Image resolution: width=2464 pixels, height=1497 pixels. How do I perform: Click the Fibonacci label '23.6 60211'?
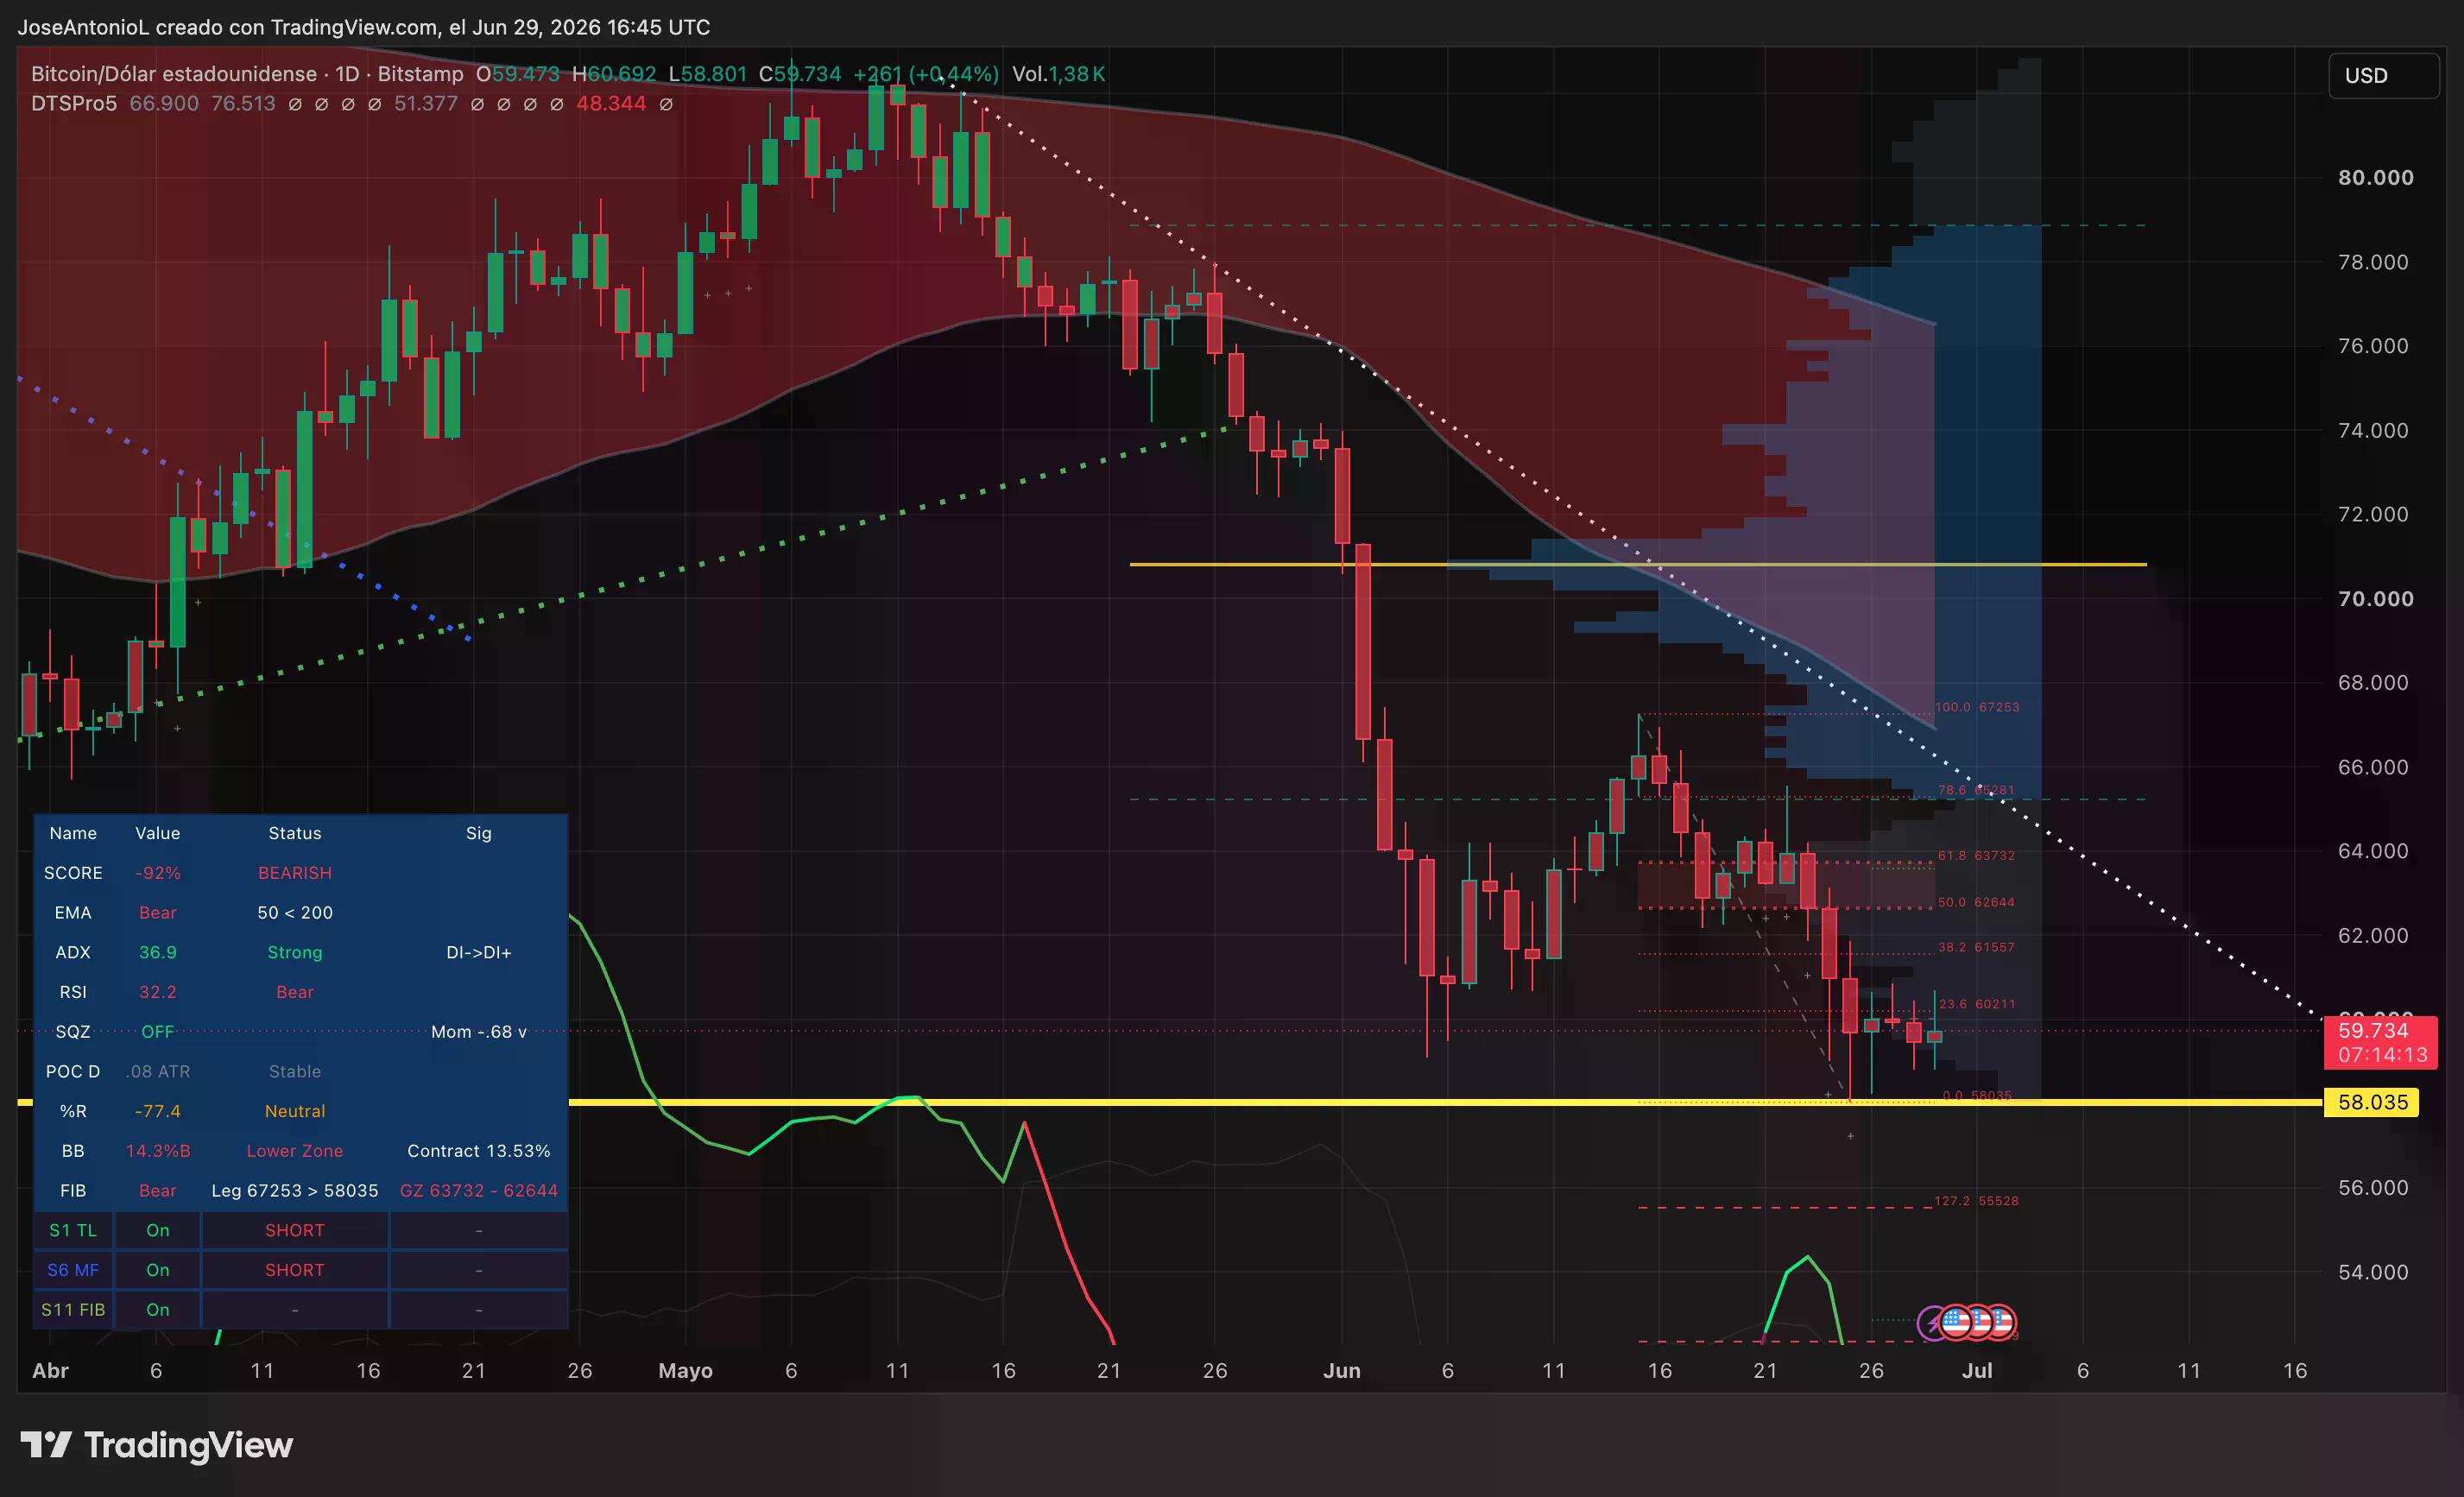click(1977, 1004)
